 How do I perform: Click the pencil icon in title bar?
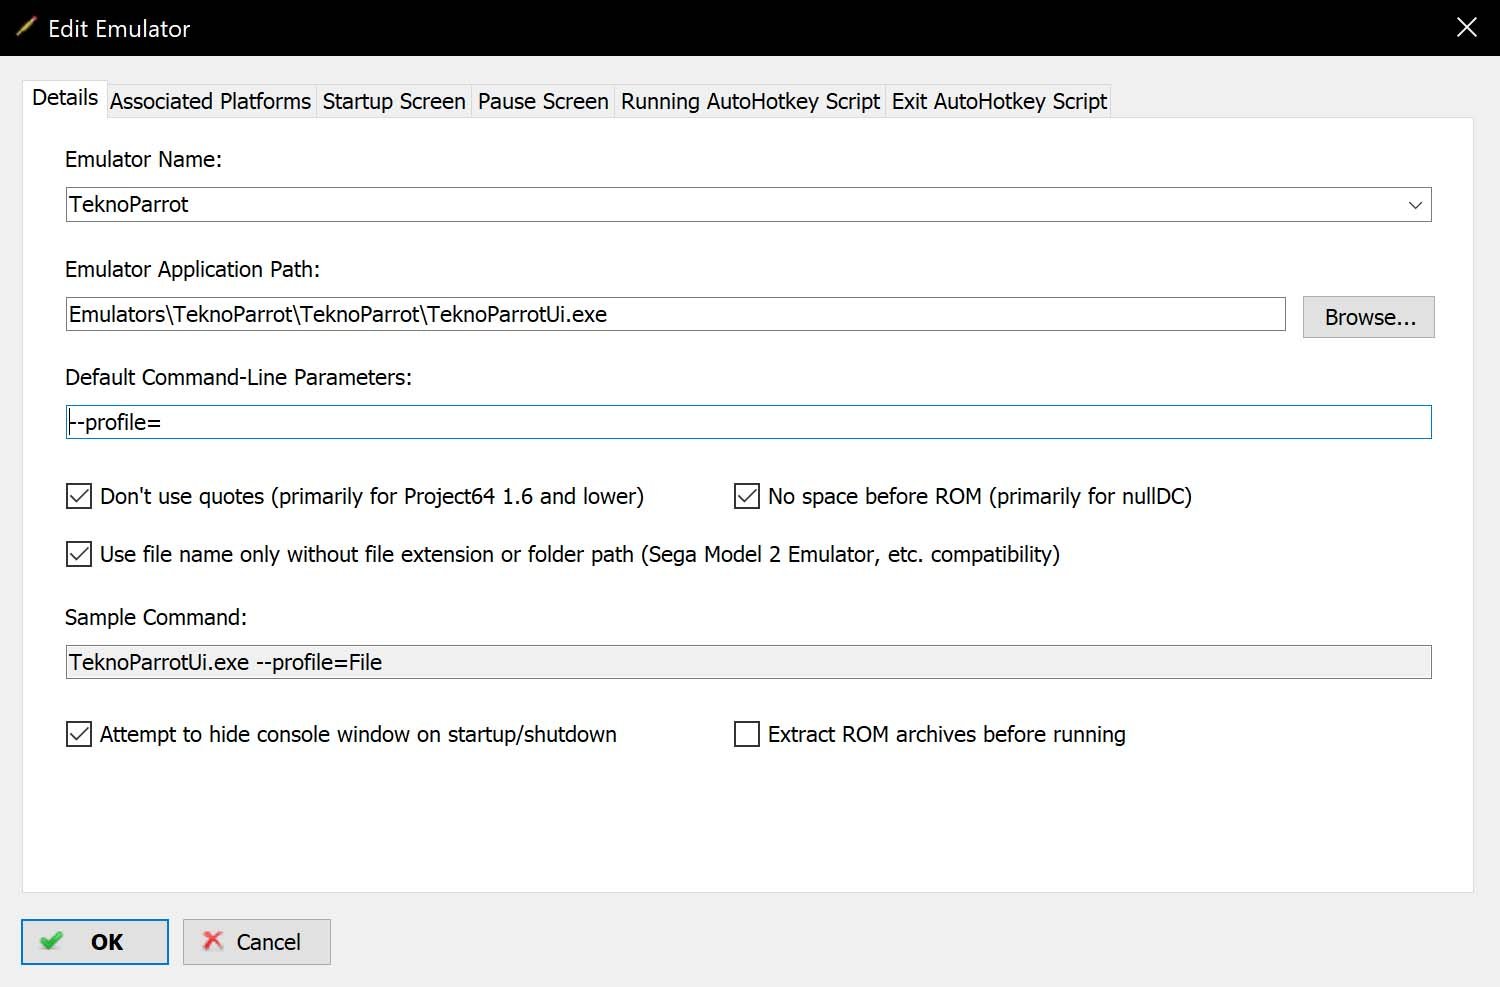pyautogui.click(x=26, y=27)
